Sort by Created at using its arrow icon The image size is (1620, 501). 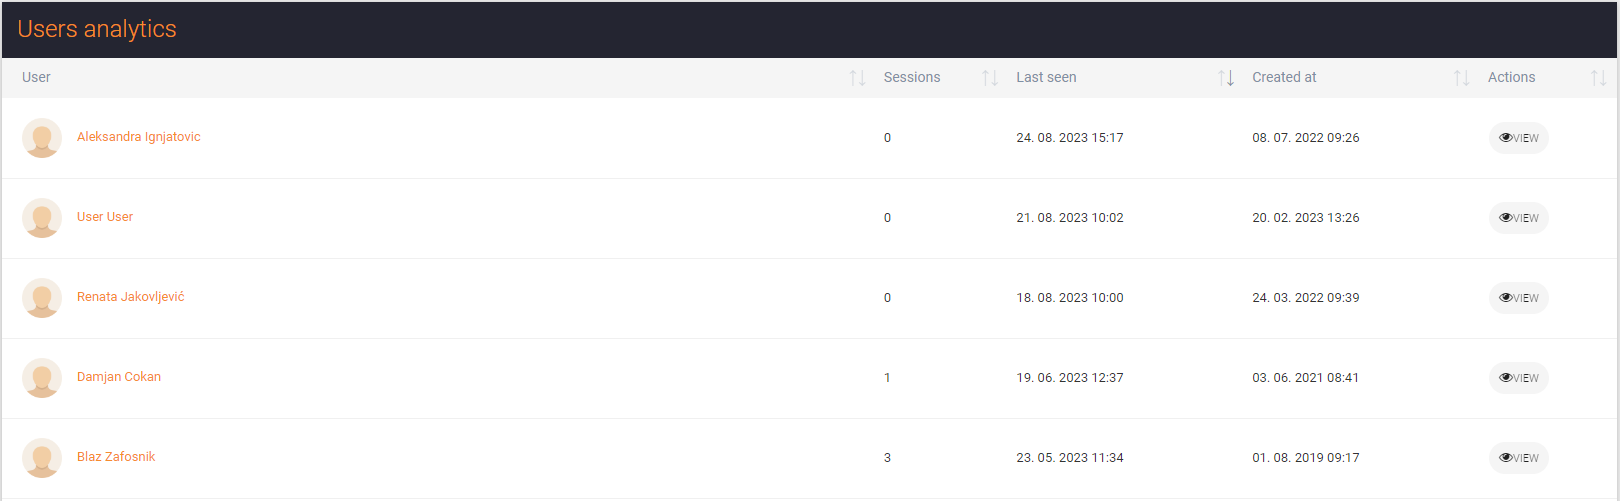click(x=1462, y=78)
